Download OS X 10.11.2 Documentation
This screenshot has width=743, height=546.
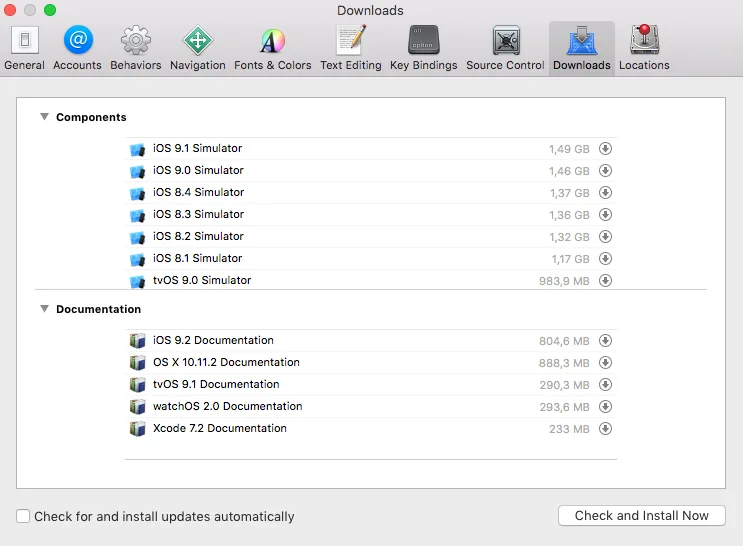pyautogui.click(x=605, y=363)
